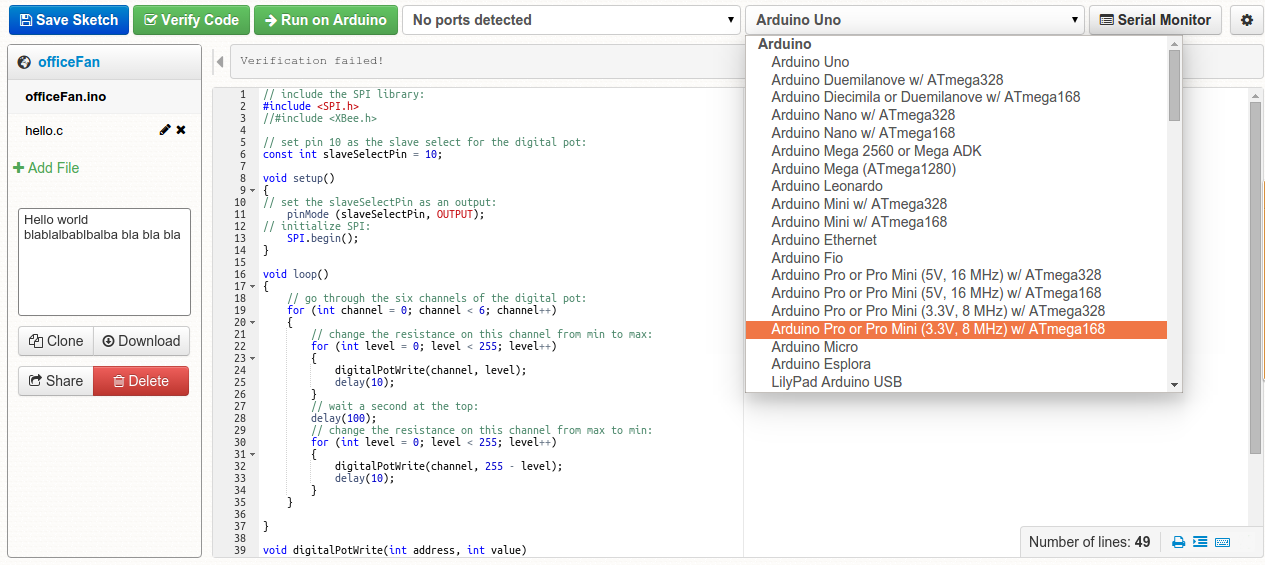Close the Arduino Uno board dropdown

coord(914,20)
